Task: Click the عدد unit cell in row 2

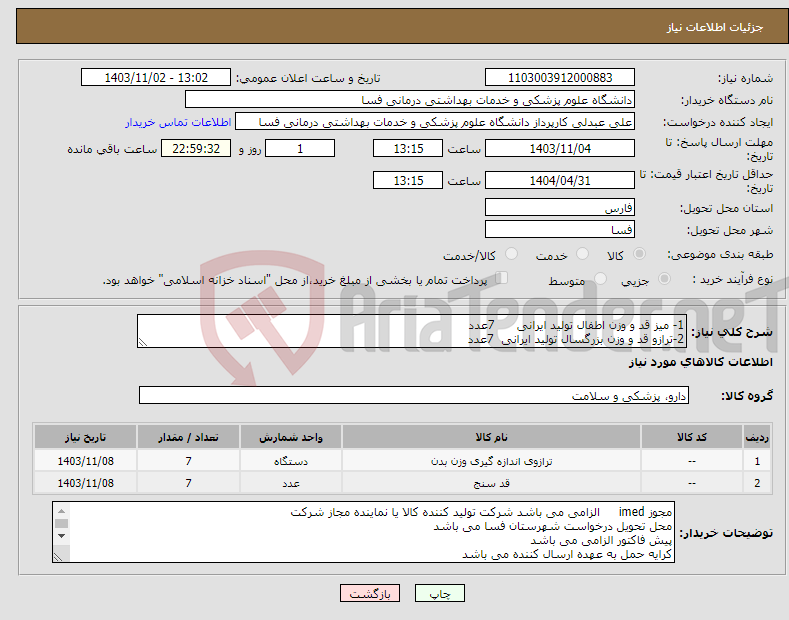Action: tap(291, 483)
